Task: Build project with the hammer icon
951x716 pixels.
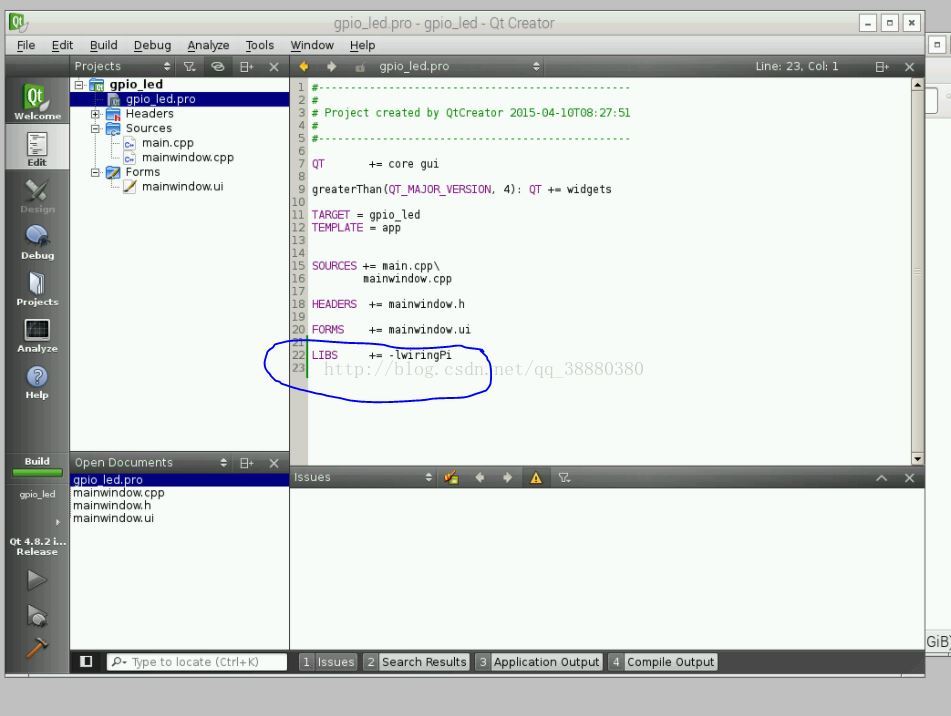Action: (x=36, y=648)
